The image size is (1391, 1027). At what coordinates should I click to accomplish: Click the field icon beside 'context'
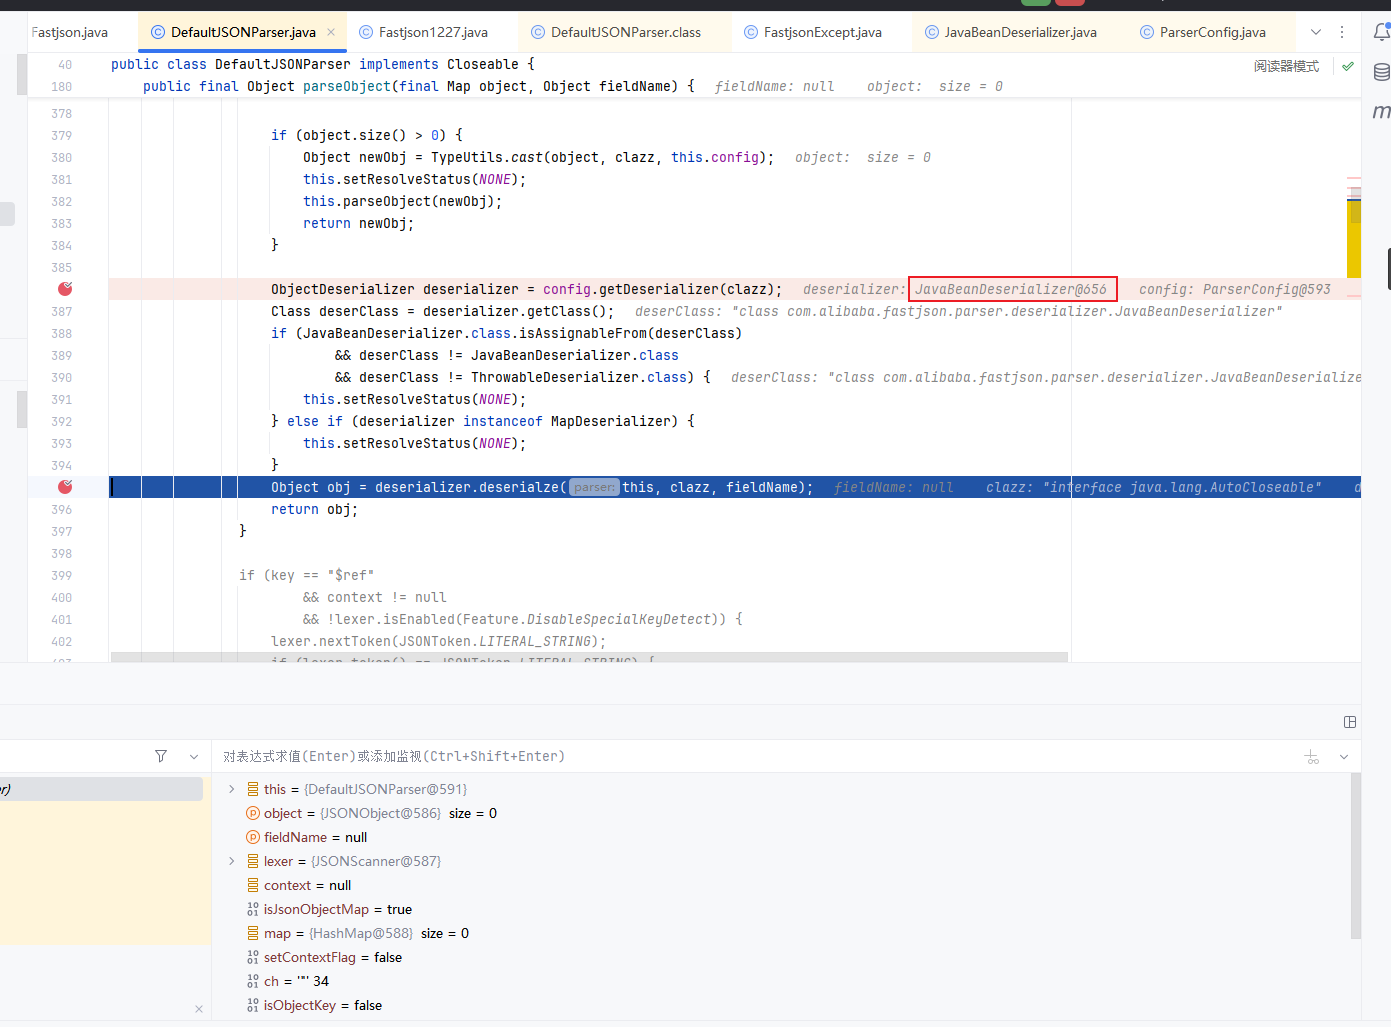(253, 885)
